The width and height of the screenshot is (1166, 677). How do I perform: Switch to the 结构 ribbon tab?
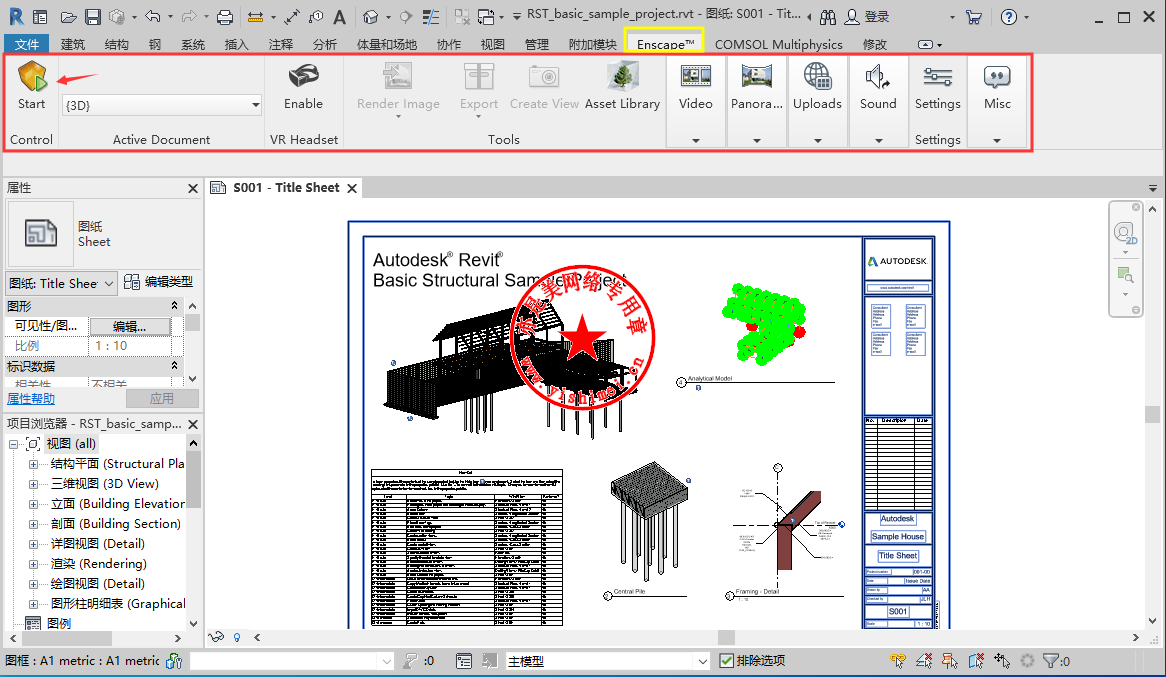click(117, 45)
